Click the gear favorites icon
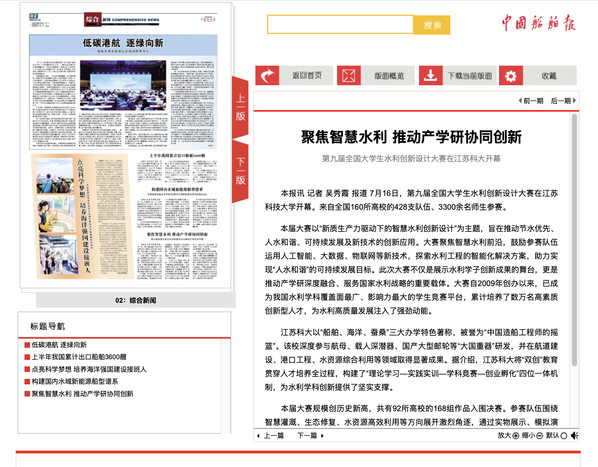The image size is (598, 467). pos(511,75)
